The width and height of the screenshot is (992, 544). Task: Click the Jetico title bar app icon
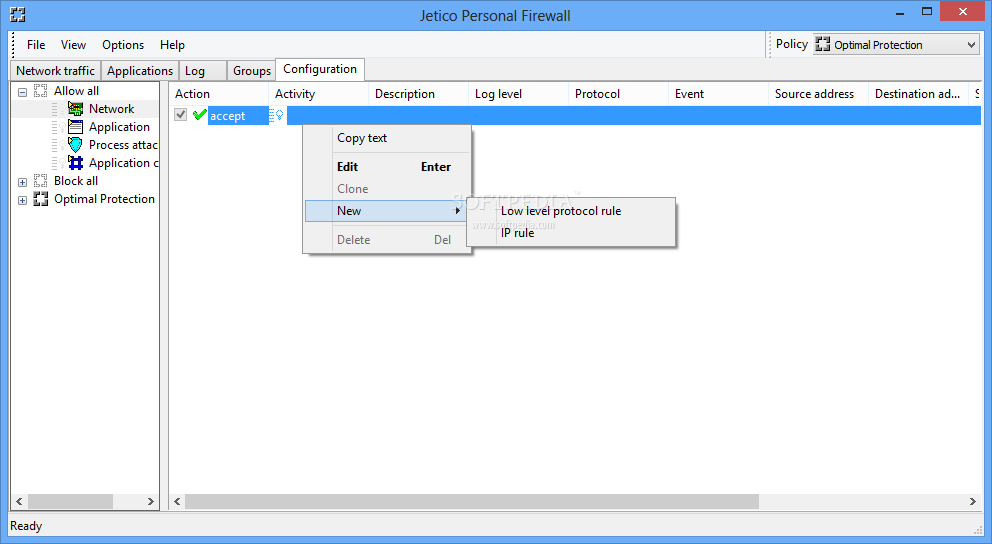[x=18, y=14]
